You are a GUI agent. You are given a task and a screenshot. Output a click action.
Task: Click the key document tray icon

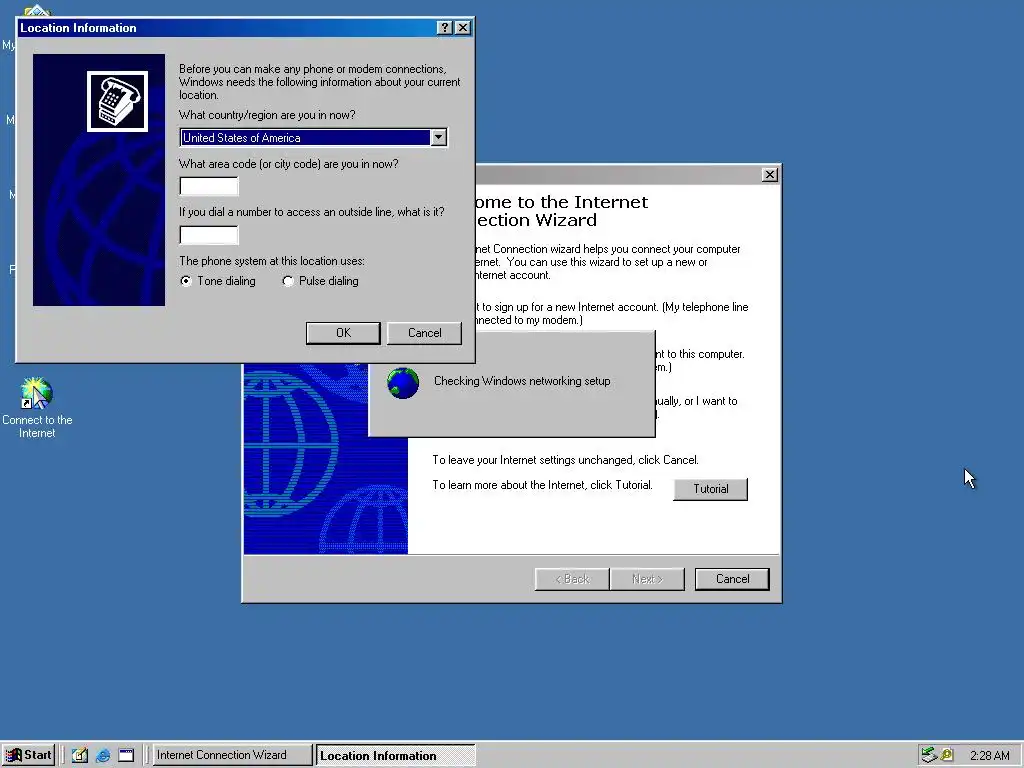[948, 755]
